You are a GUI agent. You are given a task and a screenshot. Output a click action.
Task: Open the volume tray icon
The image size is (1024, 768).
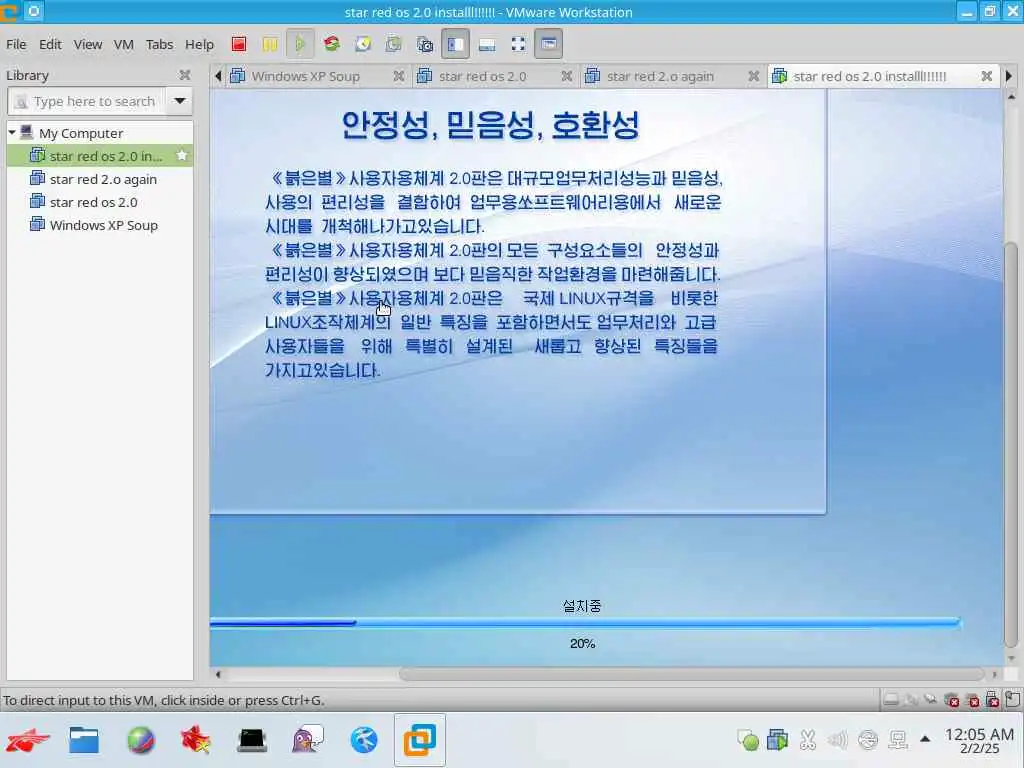point(837,740)
